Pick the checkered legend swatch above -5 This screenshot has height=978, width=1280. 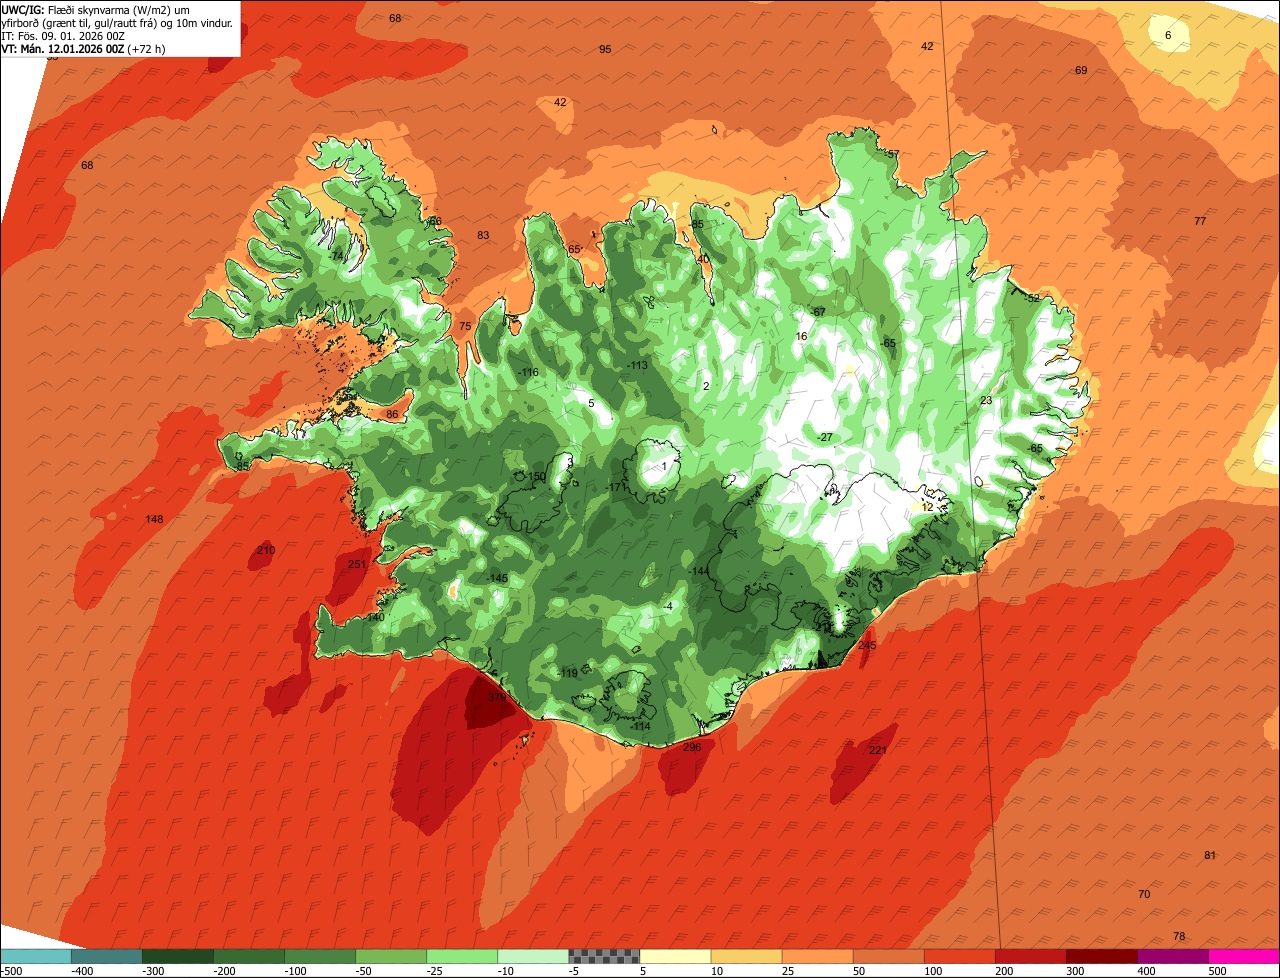604,955
